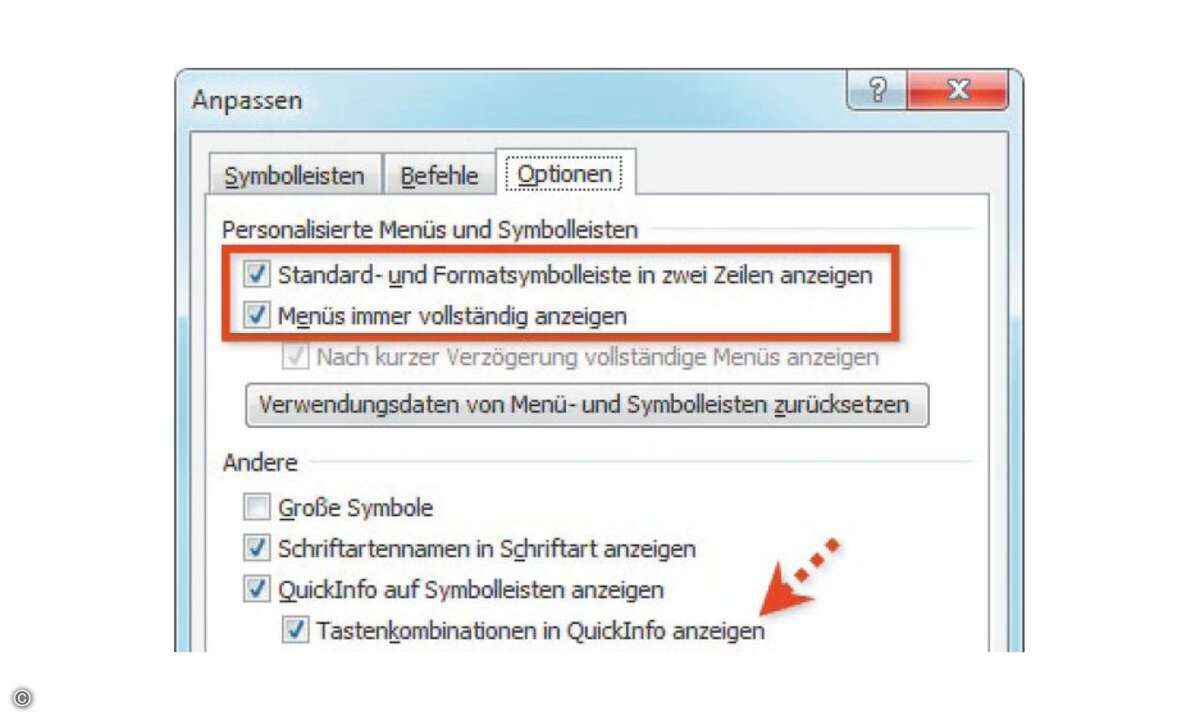Screen dimensions: 1200x720
Task: Close the Anpassen dialog with the X
Action: point(960,91)
